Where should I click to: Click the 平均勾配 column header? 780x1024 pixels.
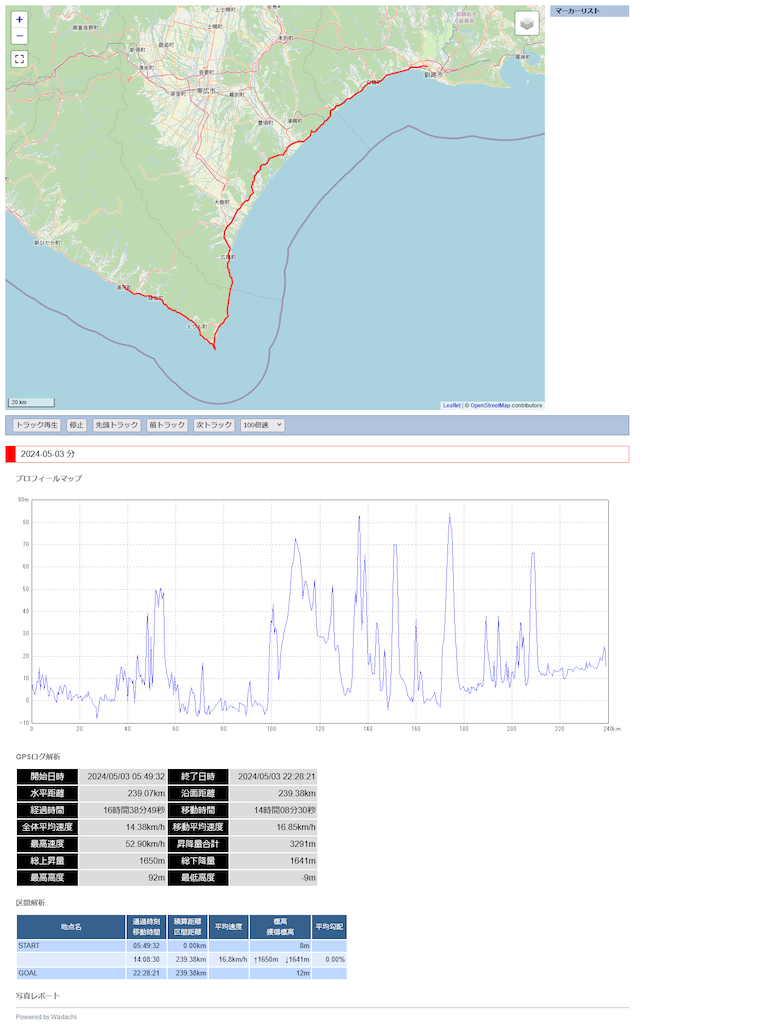(329, 927)
